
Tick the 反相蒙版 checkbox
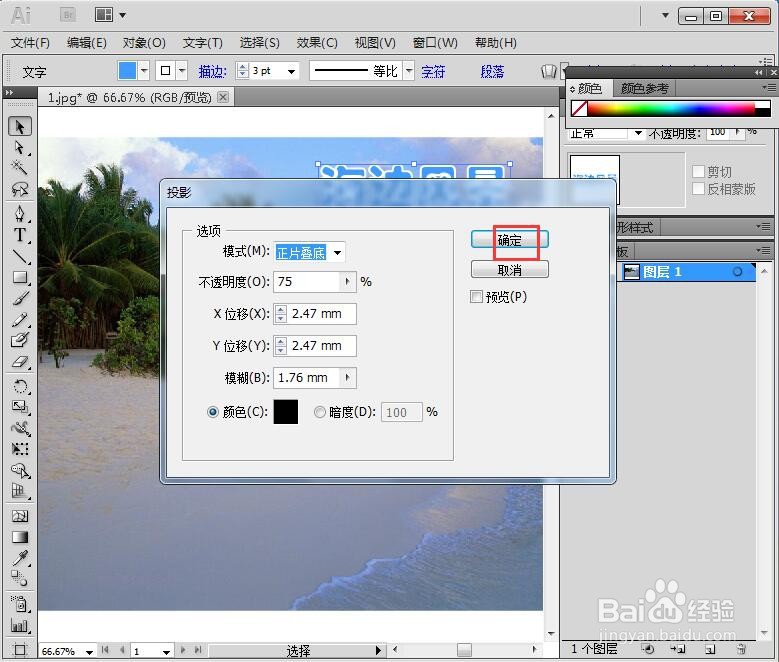698,189
